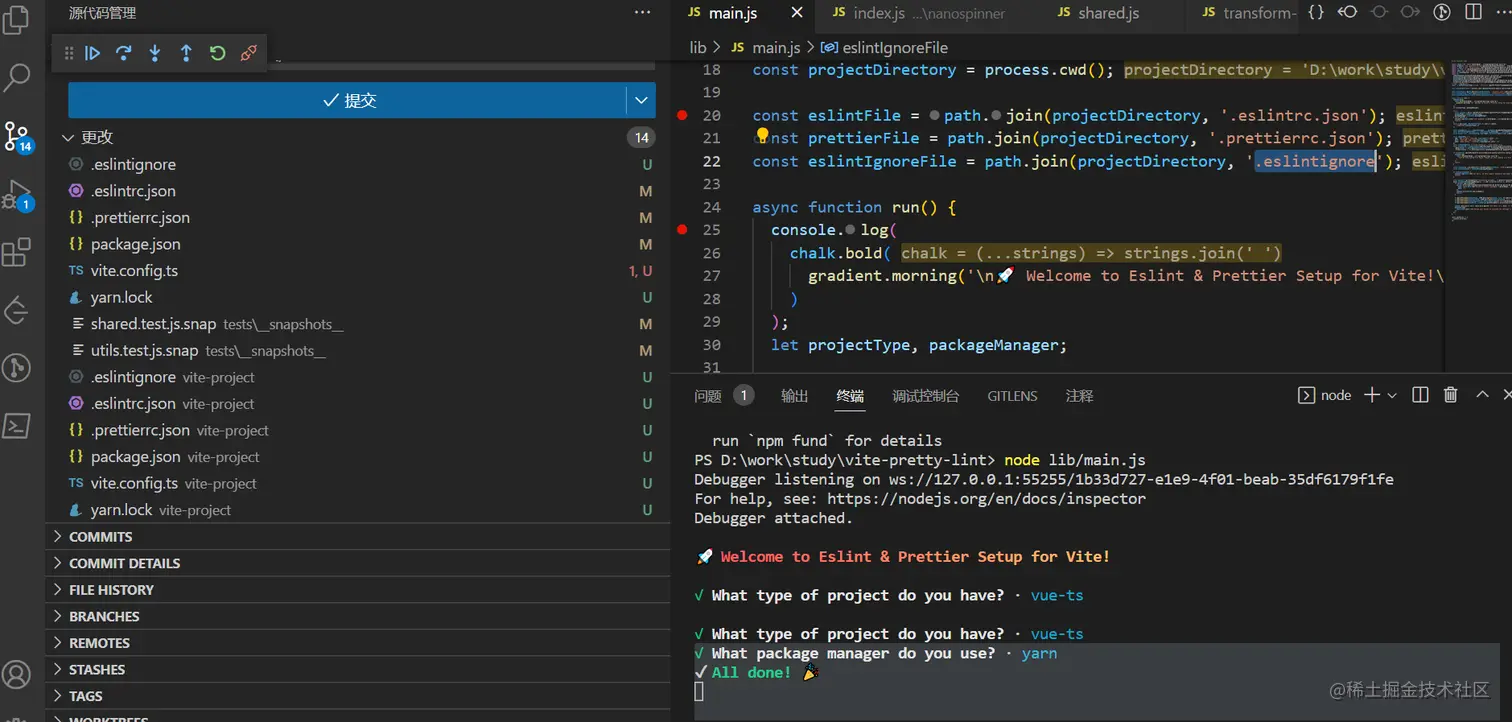Click main.js in the breadcrumb path
The image size is (1512, 722).
click(x=776, y=47)
